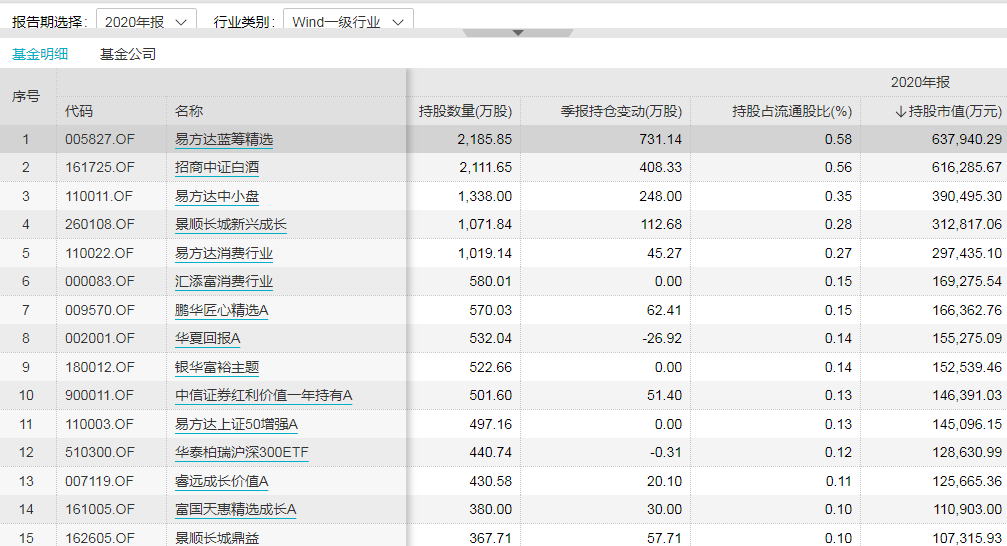Switch to the 基金公司 tab
The width and height of the screenshot is (1007, 546).
[x=128, y=54]
